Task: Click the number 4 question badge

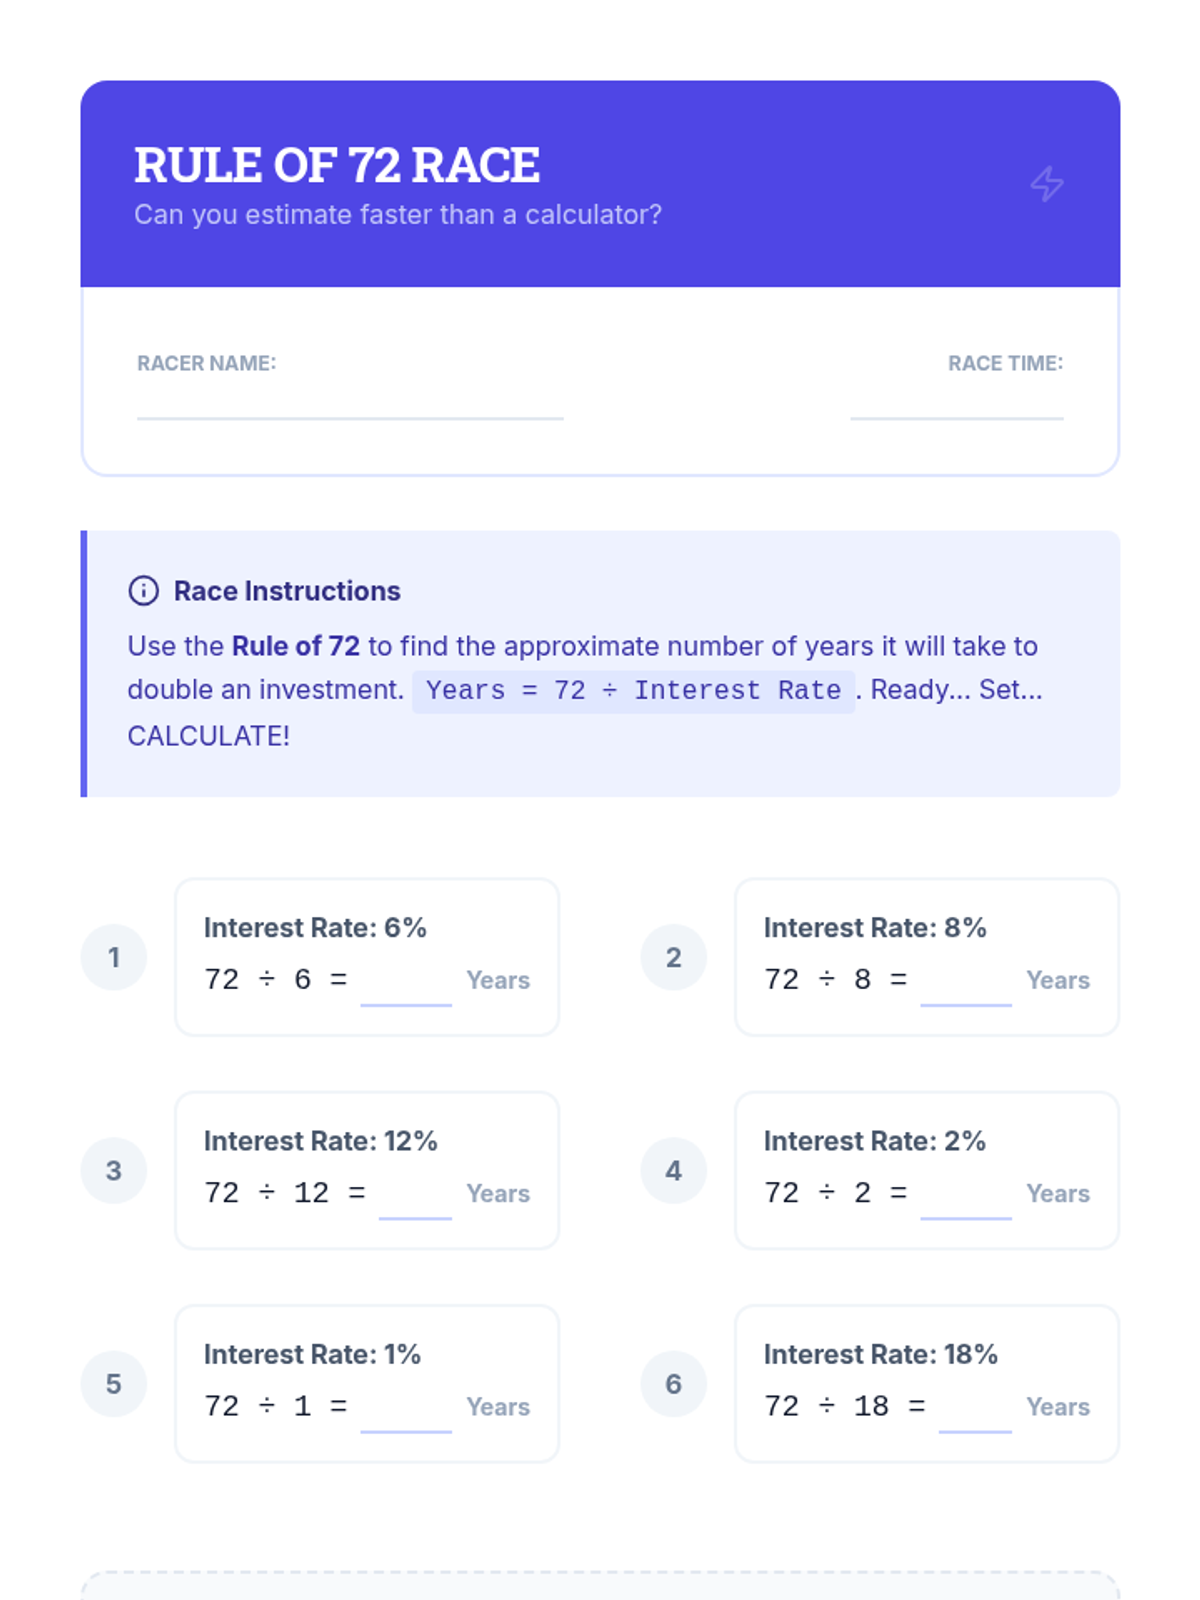Action: point(674,1170)
